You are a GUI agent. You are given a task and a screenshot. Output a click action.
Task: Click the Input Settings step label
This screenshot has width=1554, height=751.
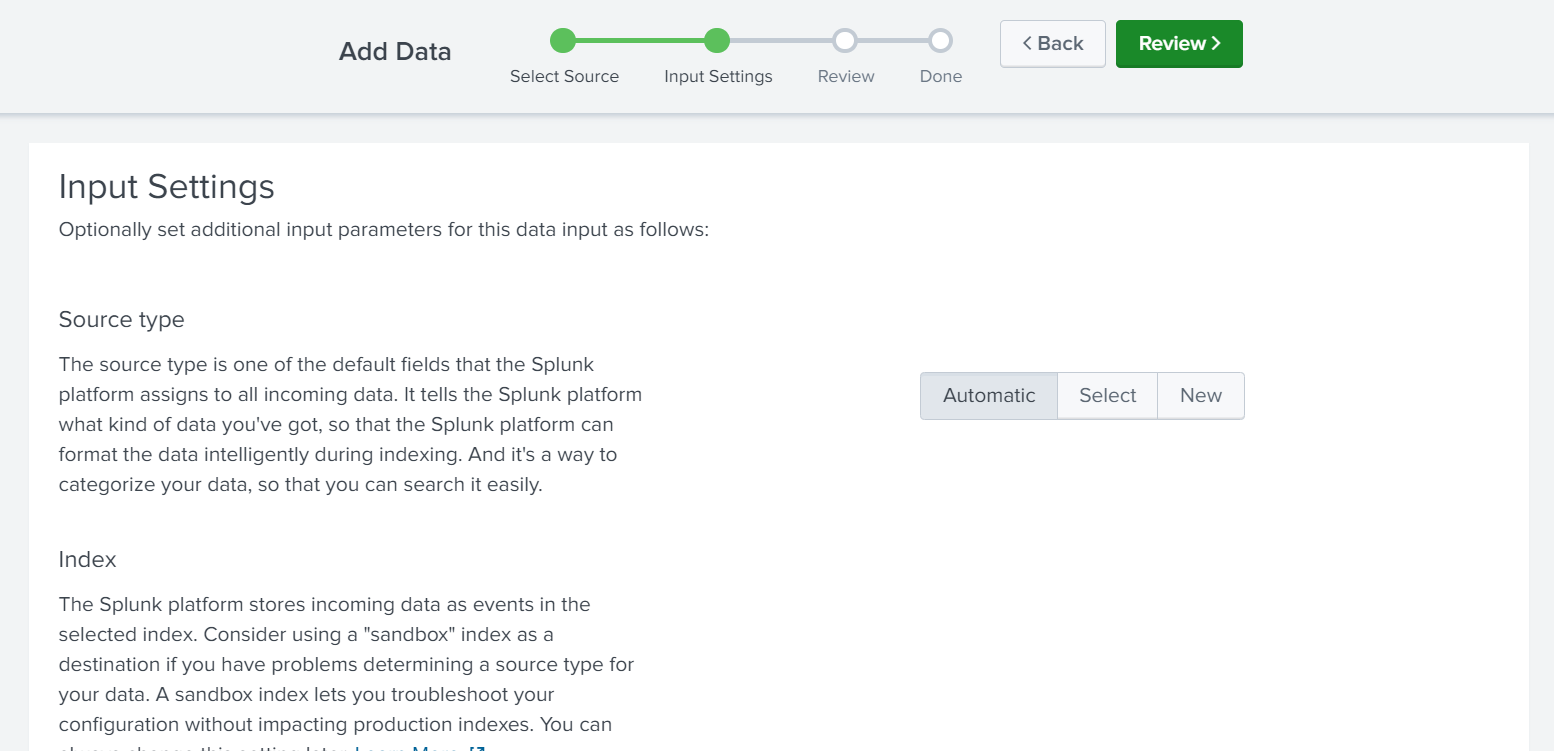click(718, 76)
